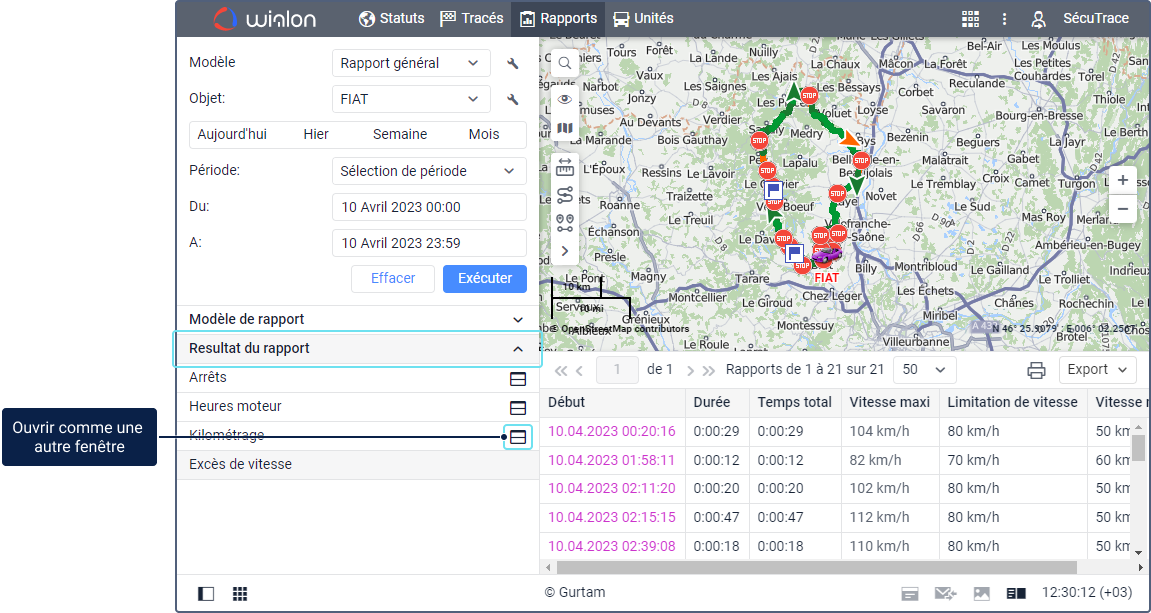Viewport: 1151px width, 613px height.
Task: Click the Du date input field
Action: pos(429,208)
